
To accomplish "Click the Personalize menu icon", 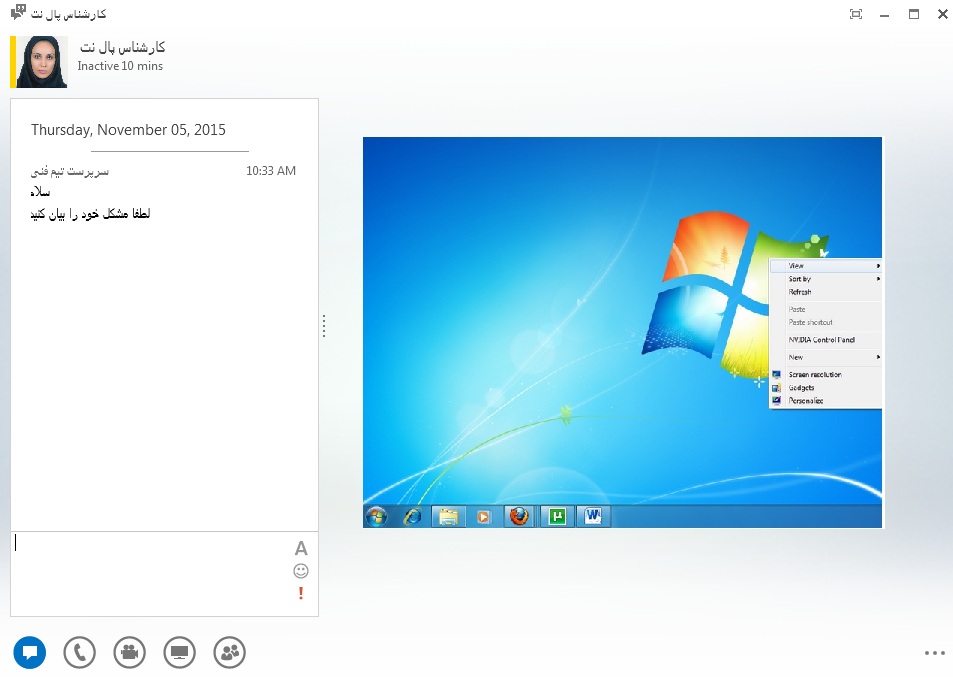I will (x=776, y=400).
